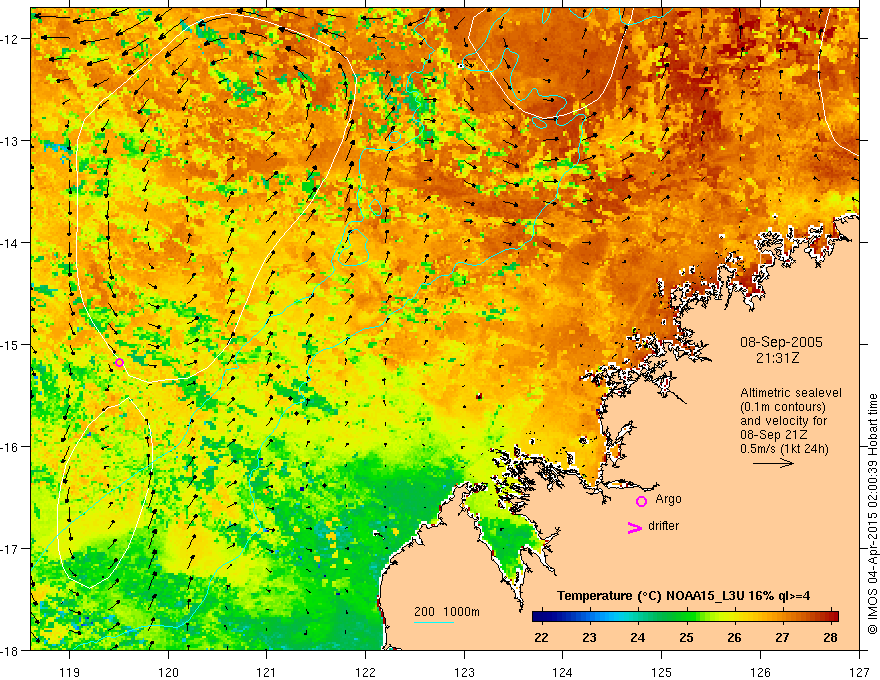Click the 27 value on the temperature scale
Screen dimensions: 880x680
[x=782, y=637]
